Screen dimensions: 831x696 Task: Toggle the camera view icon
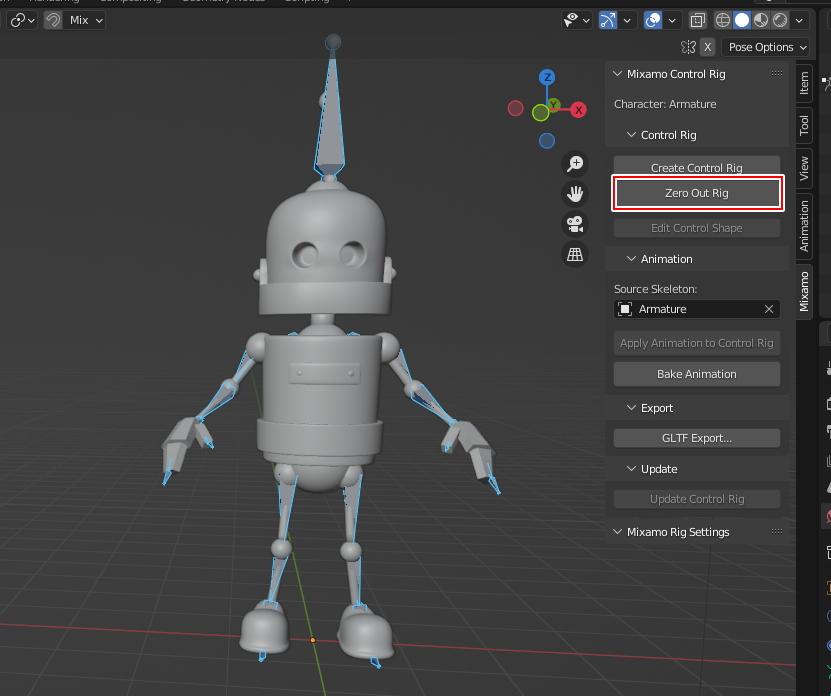(x=575, y=224)
